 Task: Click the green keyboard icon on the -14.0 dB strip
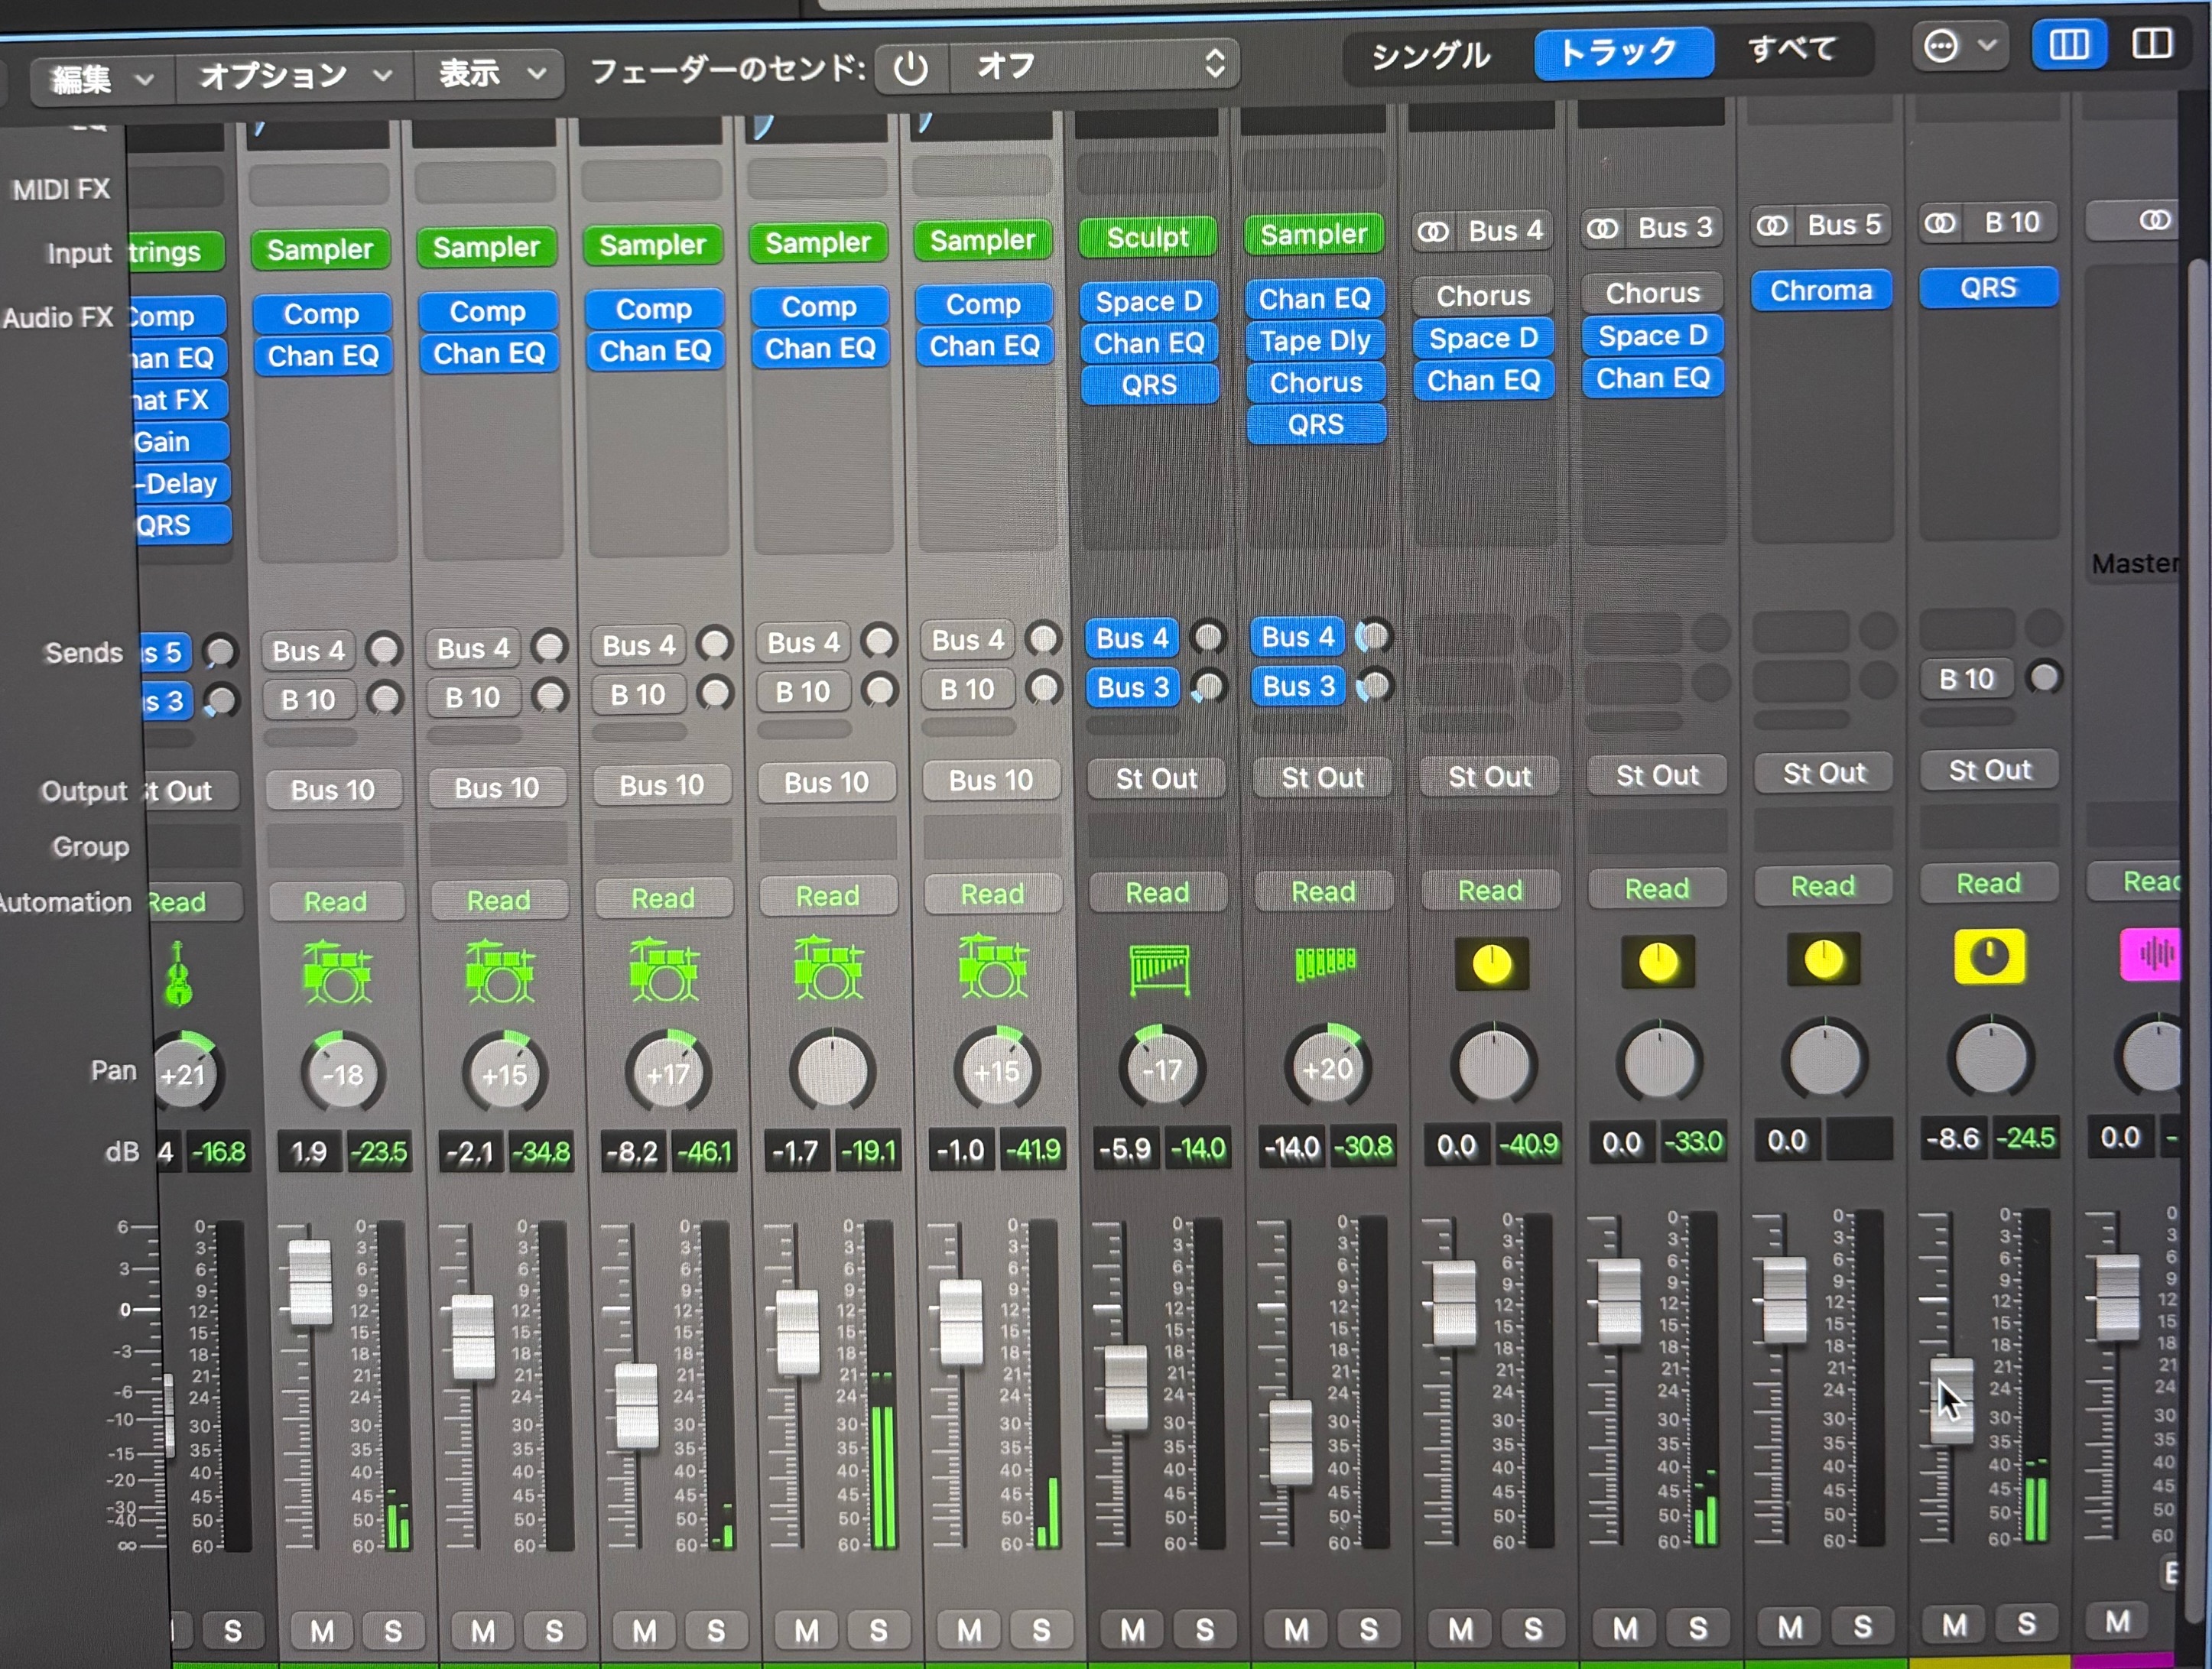click(x=1325, y=963)
